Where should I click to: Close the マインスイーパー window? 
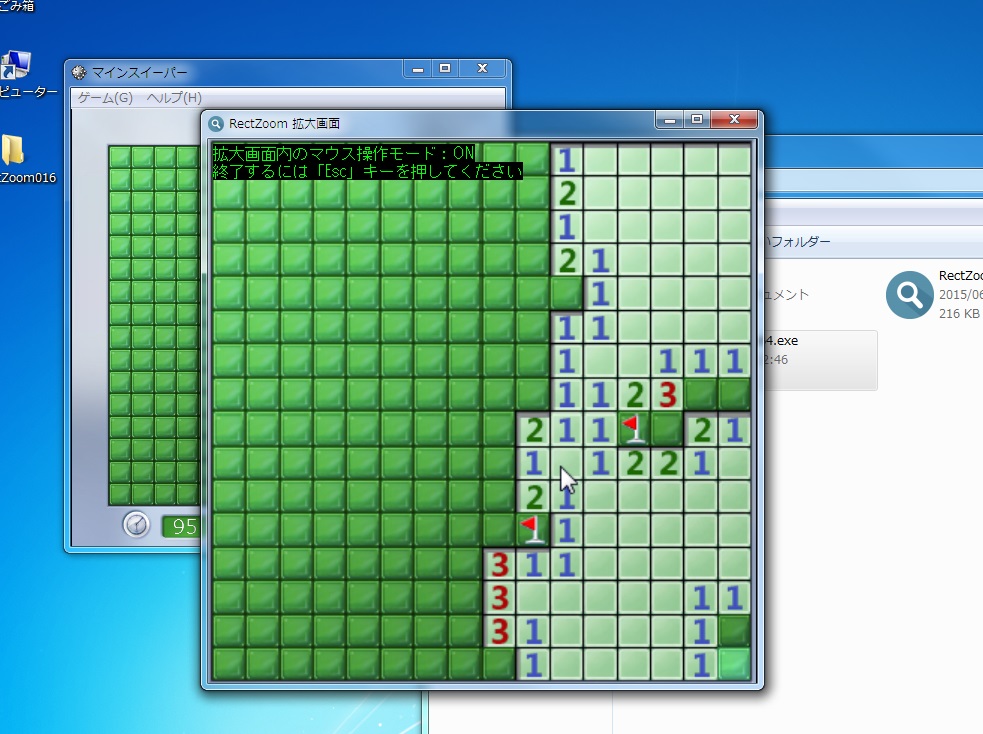(483, 69)
